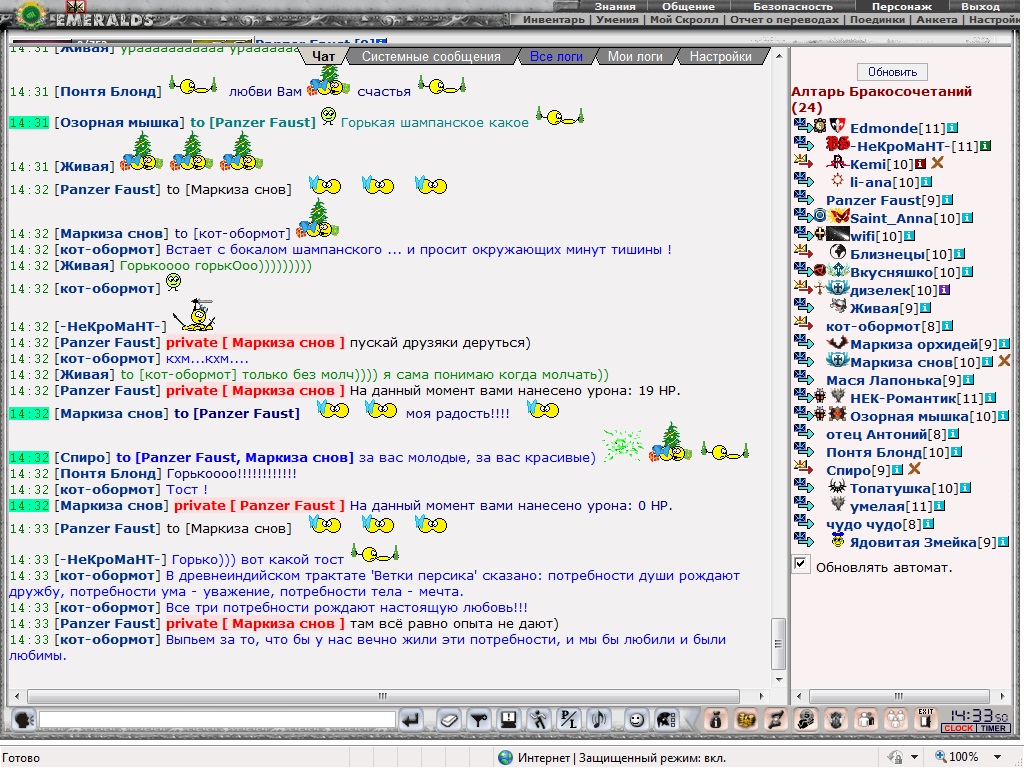Screen dimensions: 1024x768
Task: Click the clan emblem beside Saint_Anna
Action: click(838, 216)
